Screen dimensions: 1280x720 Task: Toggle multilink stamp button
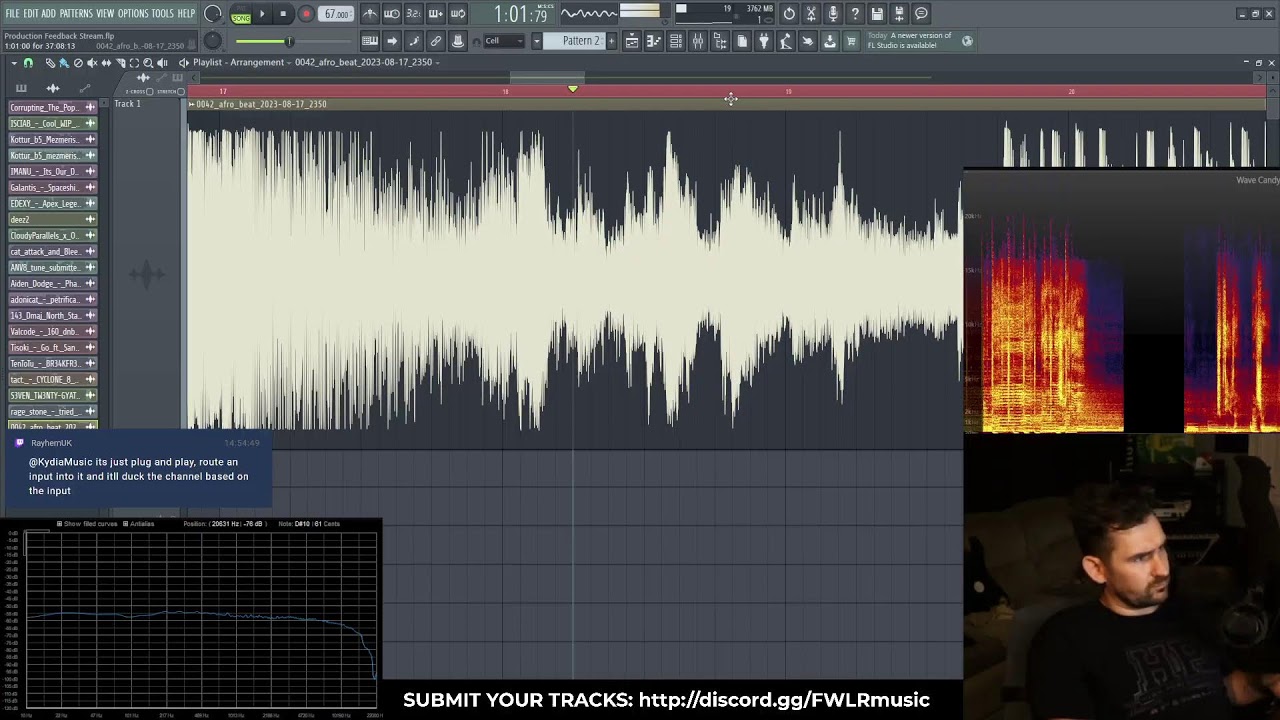[457, 41]
